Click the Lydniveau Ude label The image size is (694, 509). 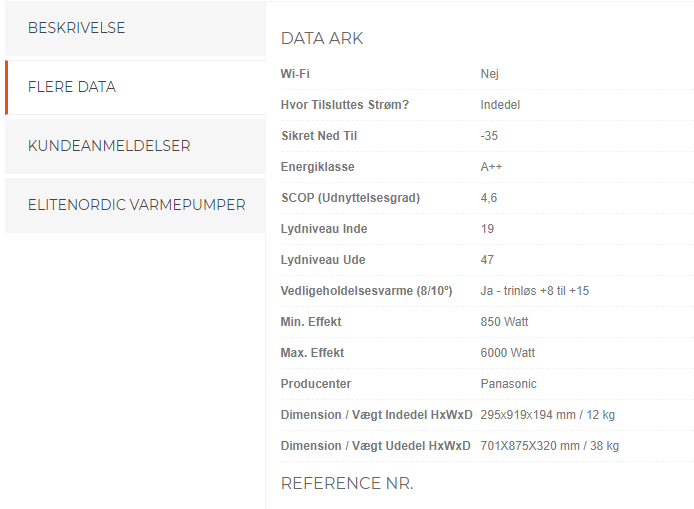[x=323, y=260]
